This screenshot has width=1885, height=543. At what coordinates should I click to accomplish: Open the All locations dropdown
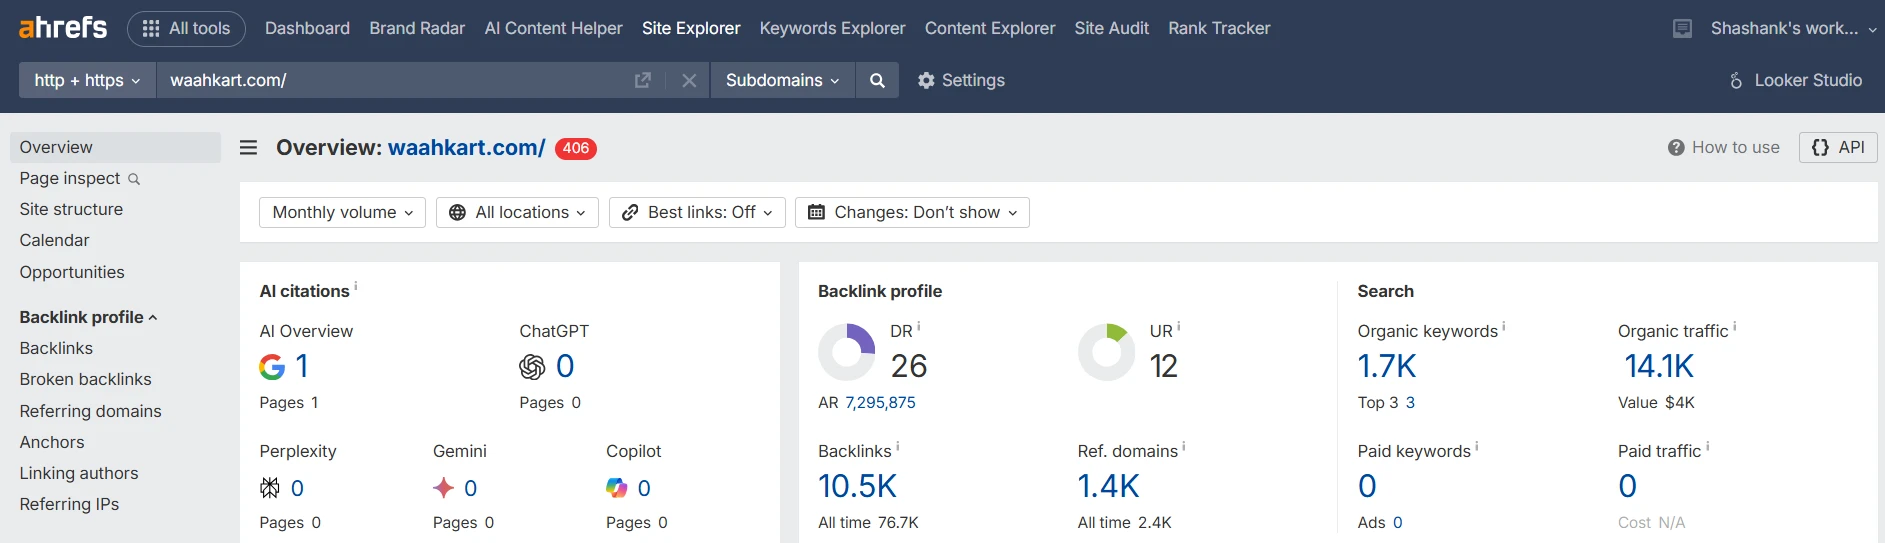click(517, 212)
